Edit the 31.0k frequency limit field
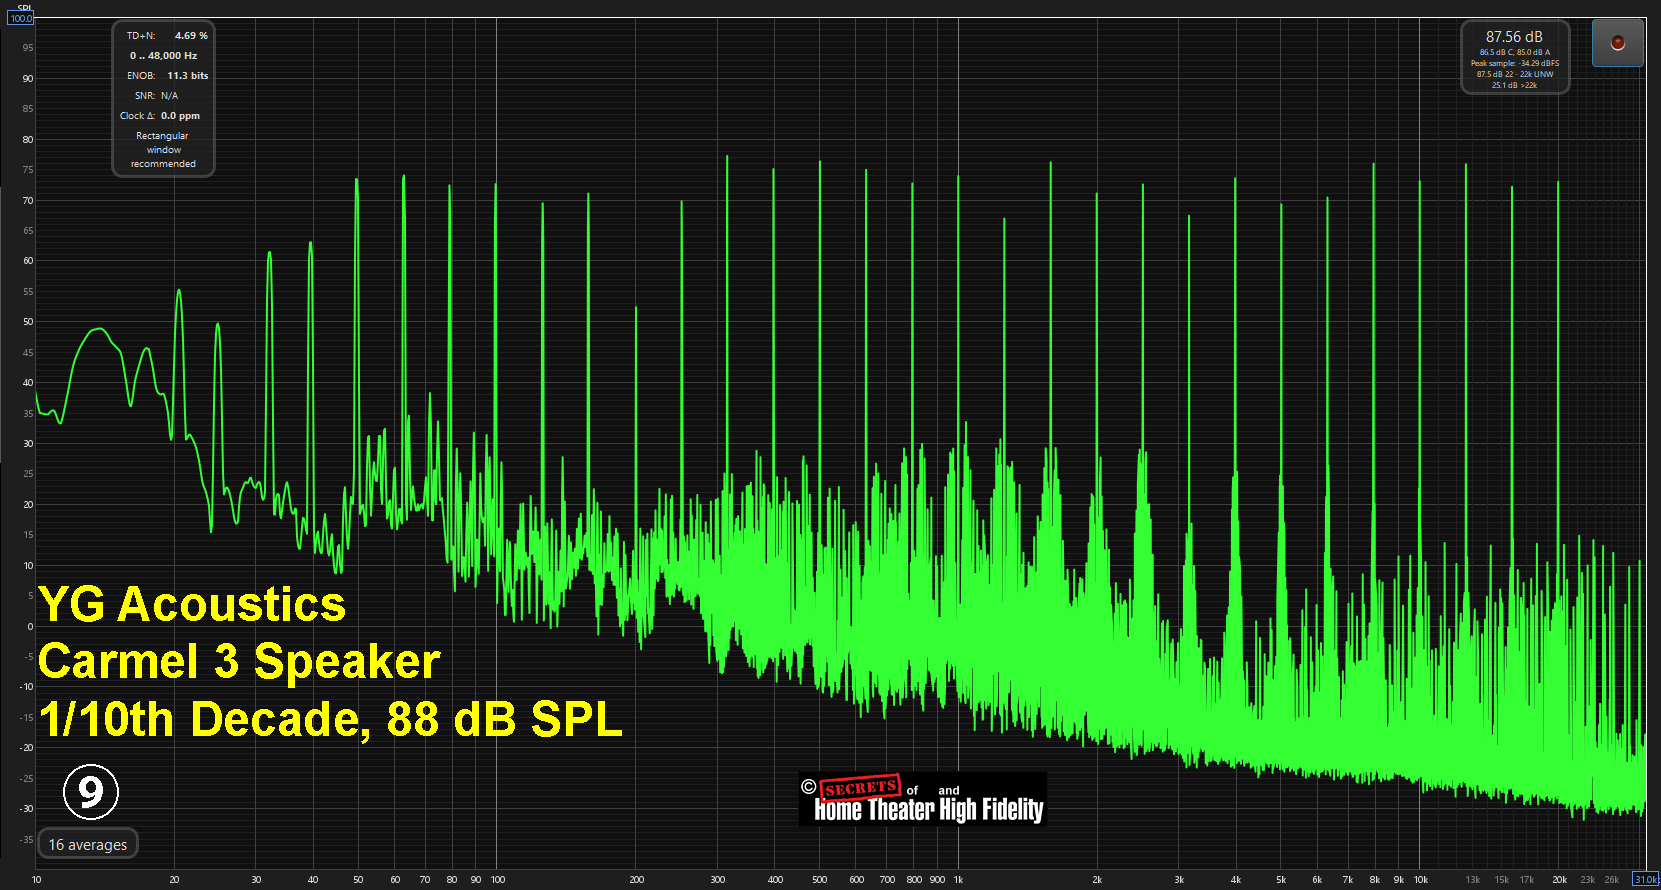The width and height of the screenshot is (1661, 890). [x=1645, y=880]
